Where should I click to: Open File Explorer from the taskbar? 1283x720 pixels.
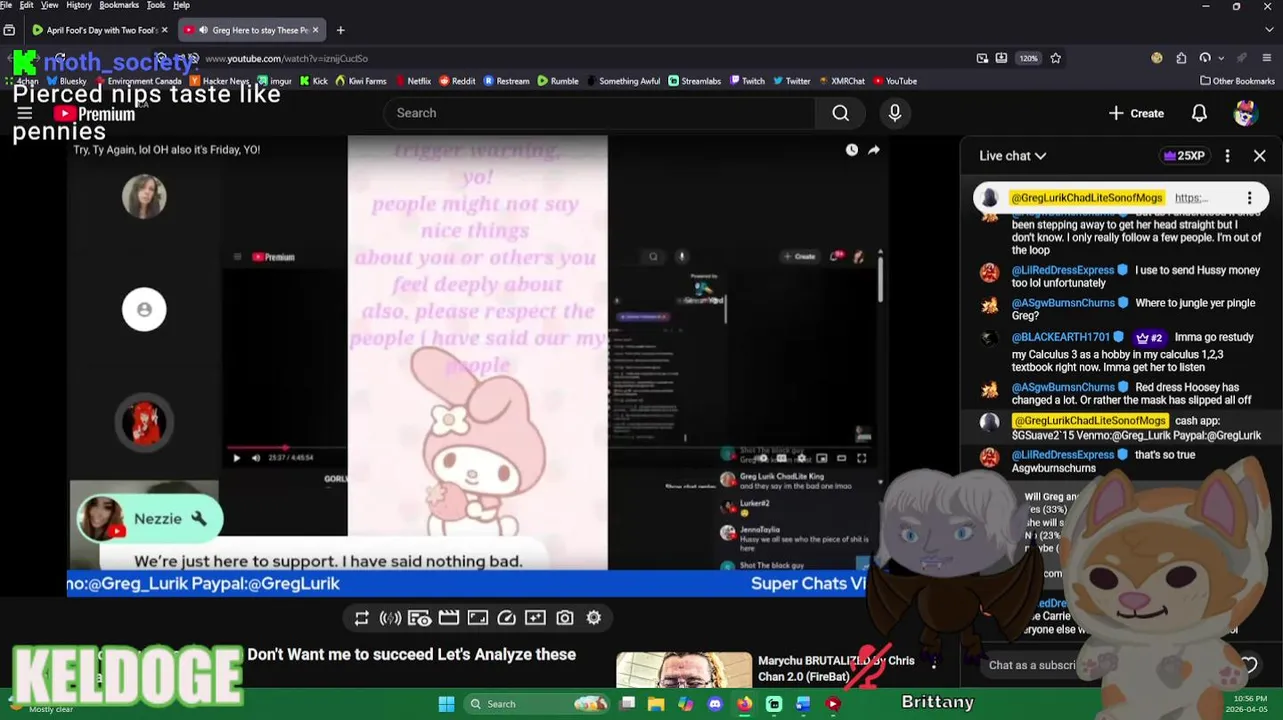click(656, 704)
